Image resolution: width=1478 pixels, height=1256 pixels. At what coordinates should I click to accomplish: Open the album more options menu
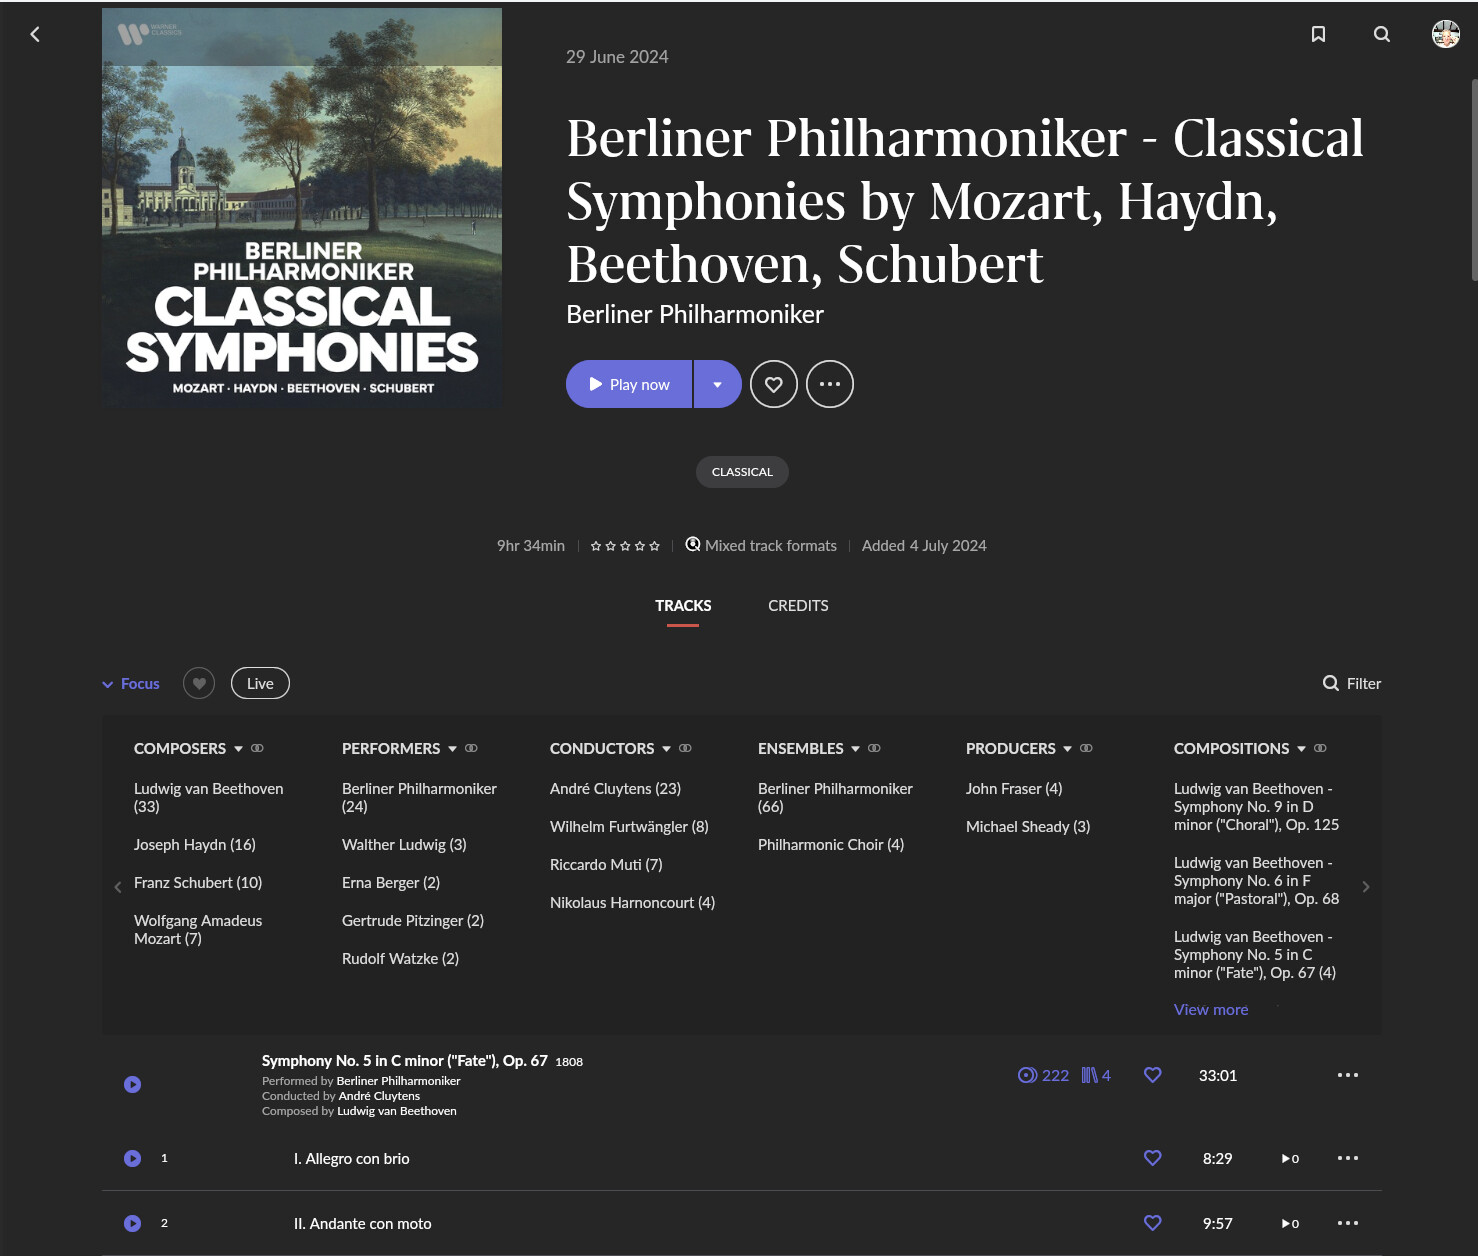(829, 384)
